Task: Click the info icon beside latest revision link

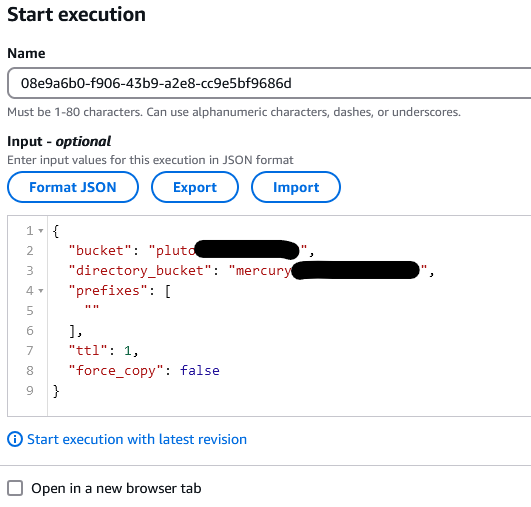Action: tap(15, 439)
